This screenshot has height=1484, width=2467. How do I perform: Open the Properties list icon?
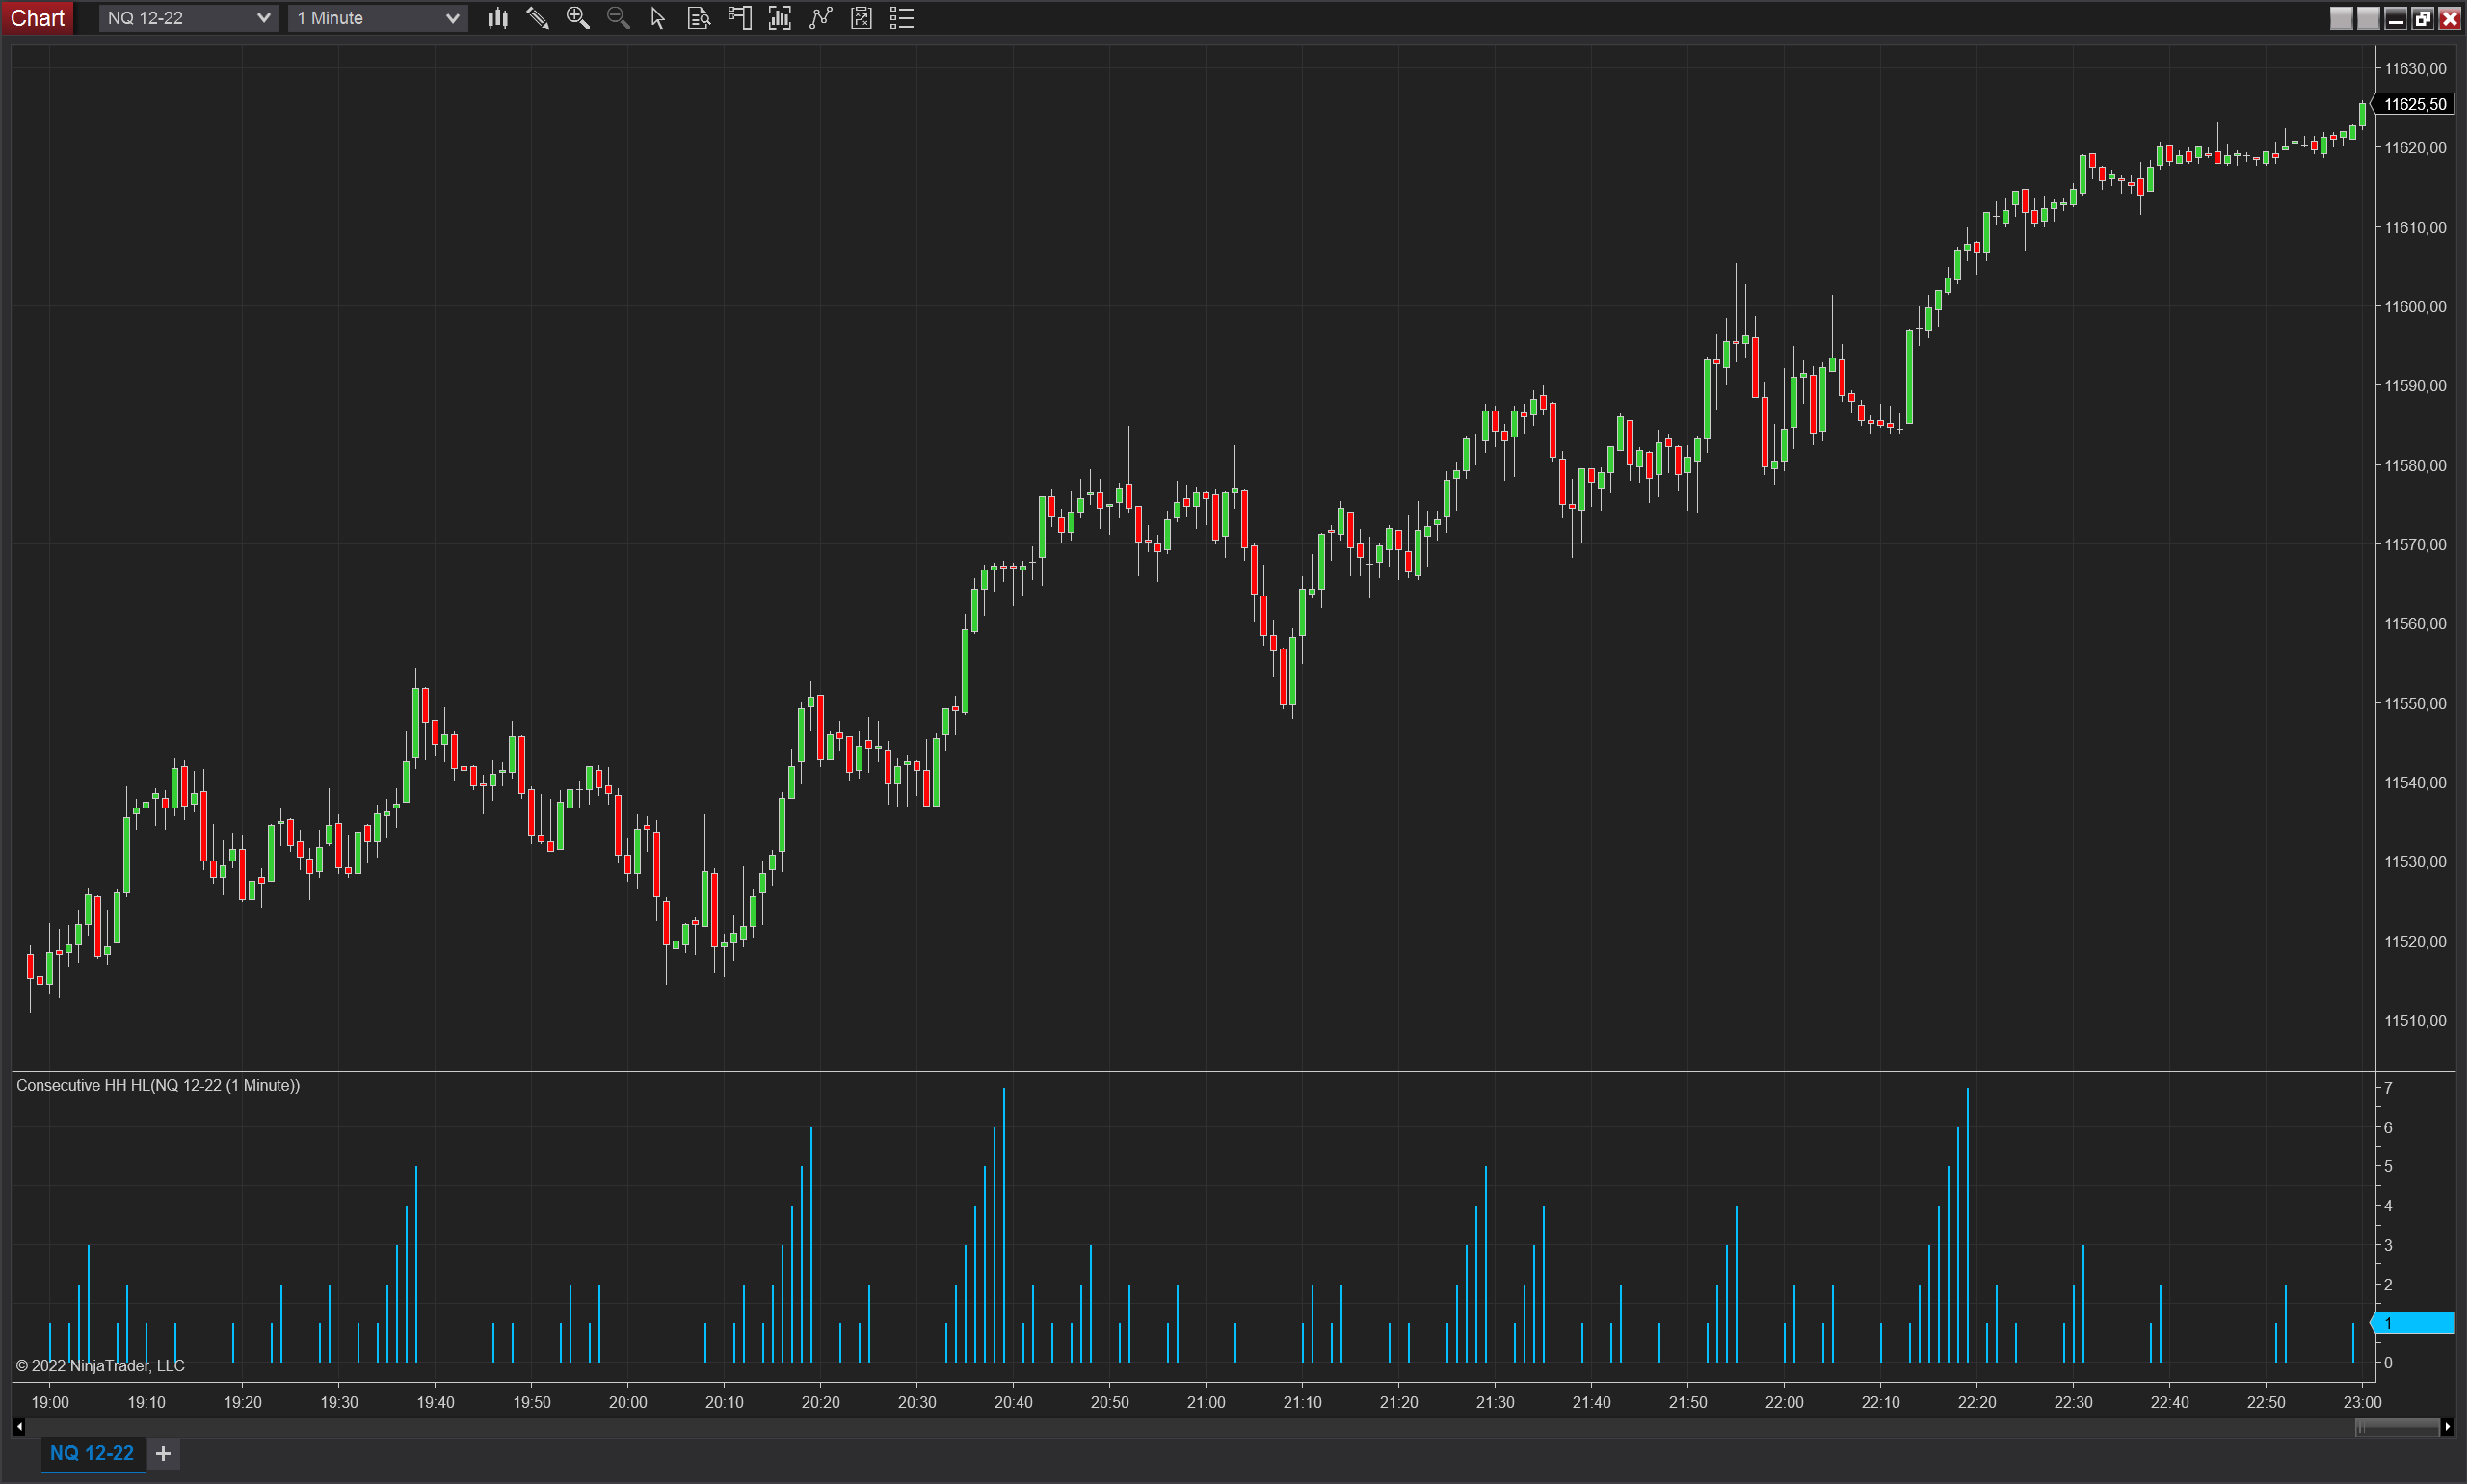(x=902, y=18)
